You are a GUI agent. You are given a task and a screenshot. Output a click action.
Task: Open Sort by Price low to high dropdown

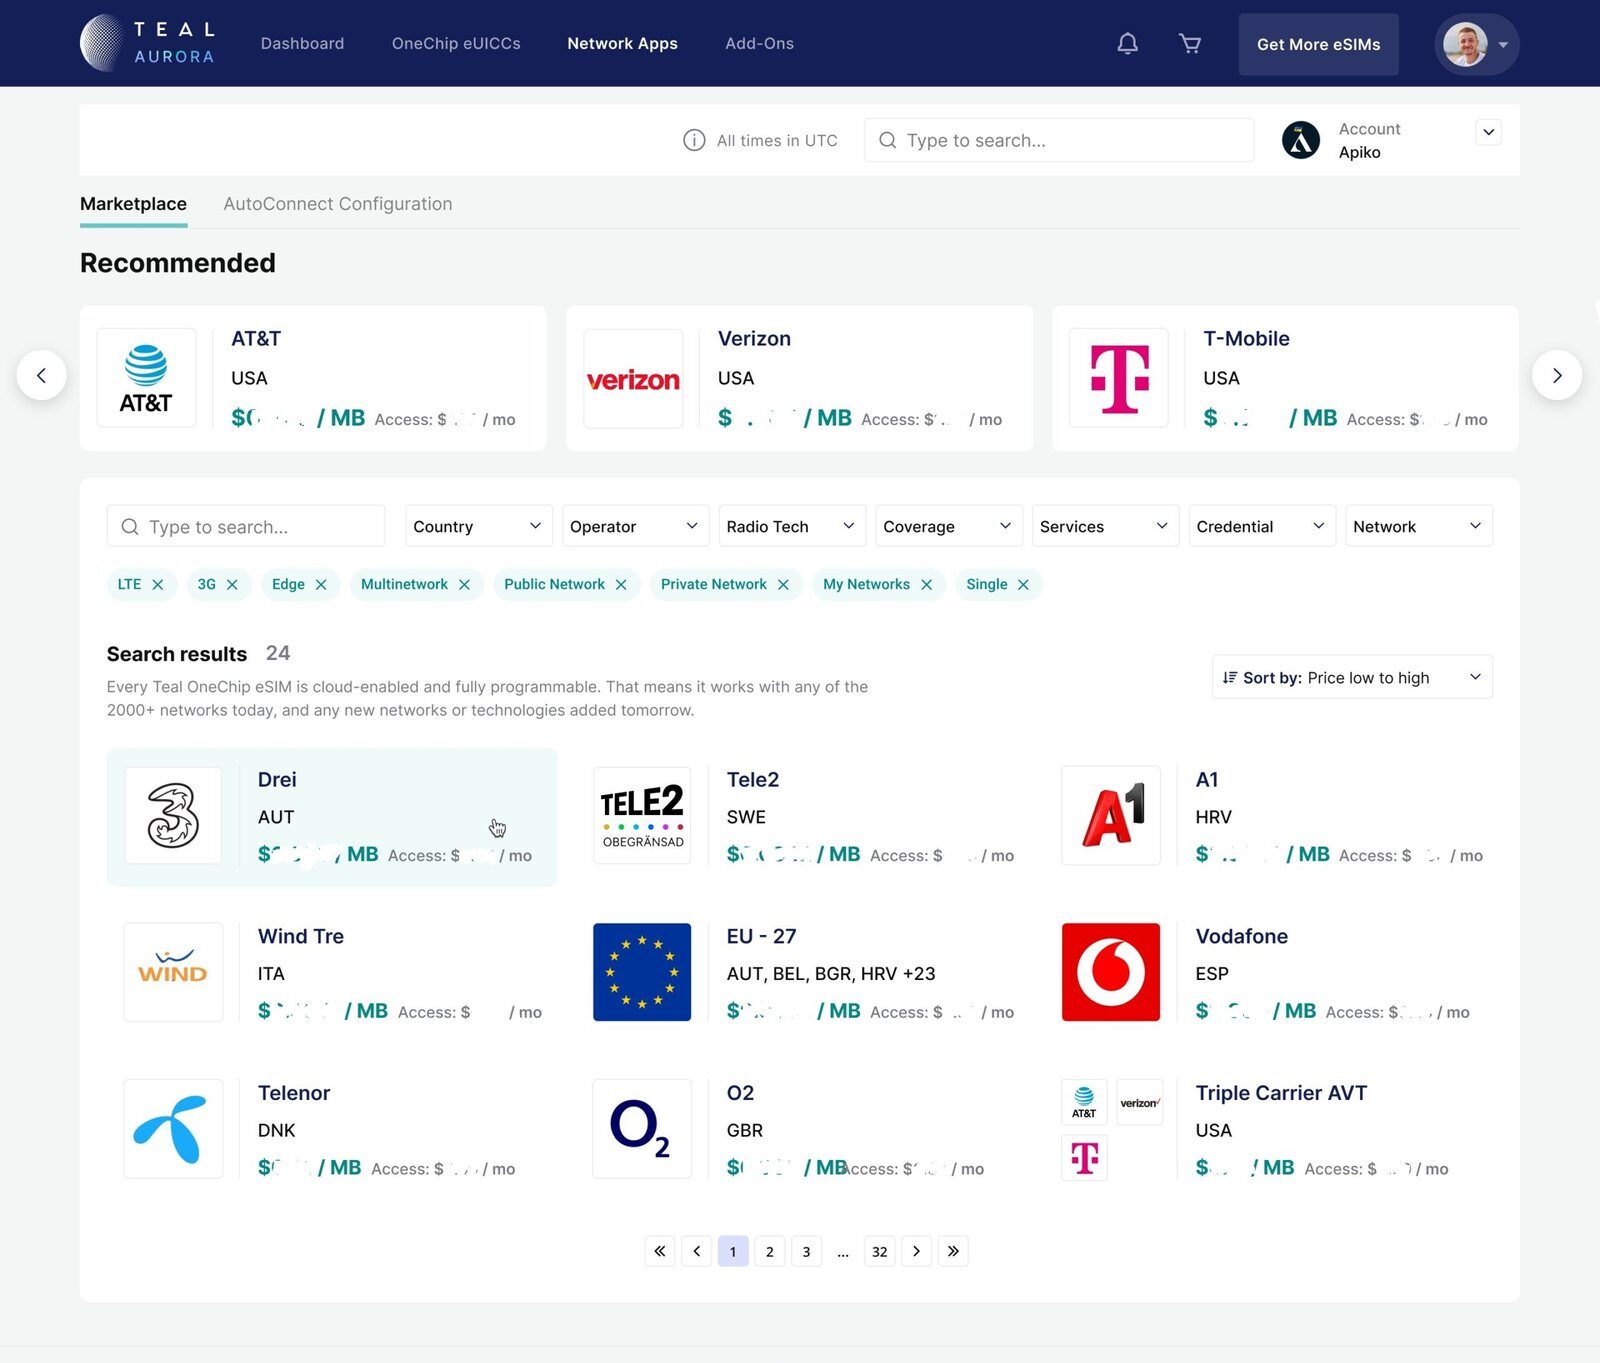(x=1351, y=678)
